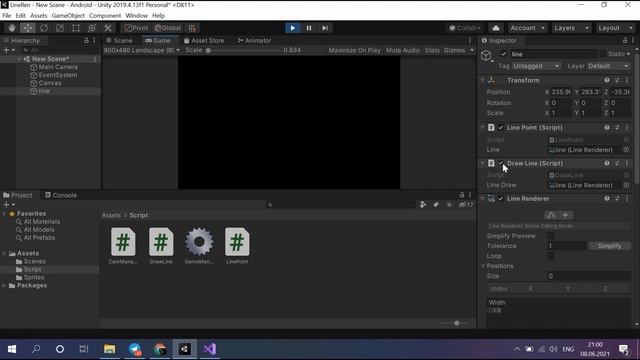Screen dimensions: 640x360
Task: Select the GameManager gear asset
Action: (199, 246)
